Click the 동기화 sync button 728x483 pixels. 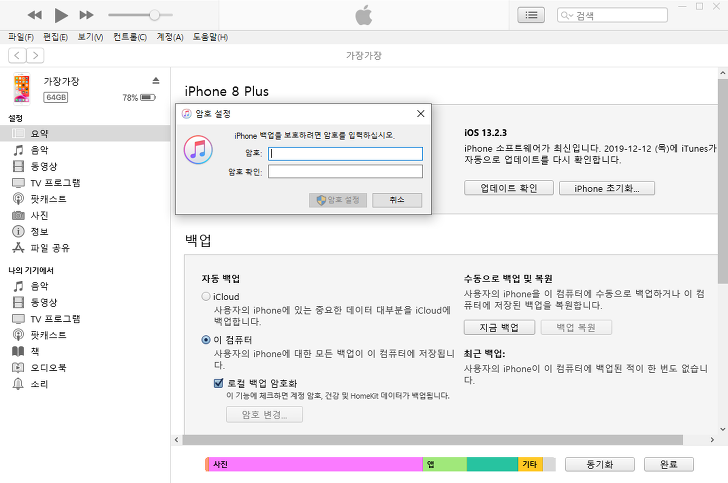(x=599, y=464)
